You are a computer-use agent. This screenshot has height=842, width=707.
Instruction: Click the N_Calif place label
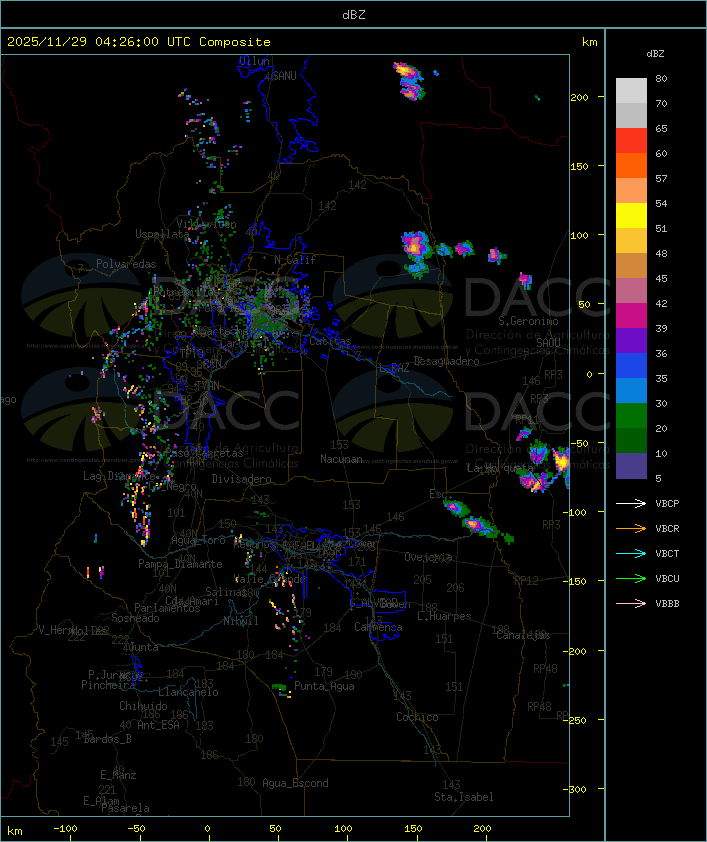[x=295, y=260]
